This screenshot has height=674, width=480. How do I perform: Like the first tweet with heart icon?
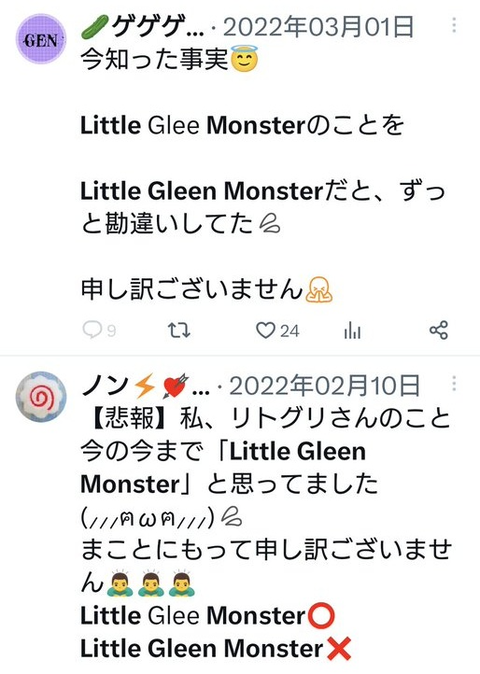coord(265,331)
